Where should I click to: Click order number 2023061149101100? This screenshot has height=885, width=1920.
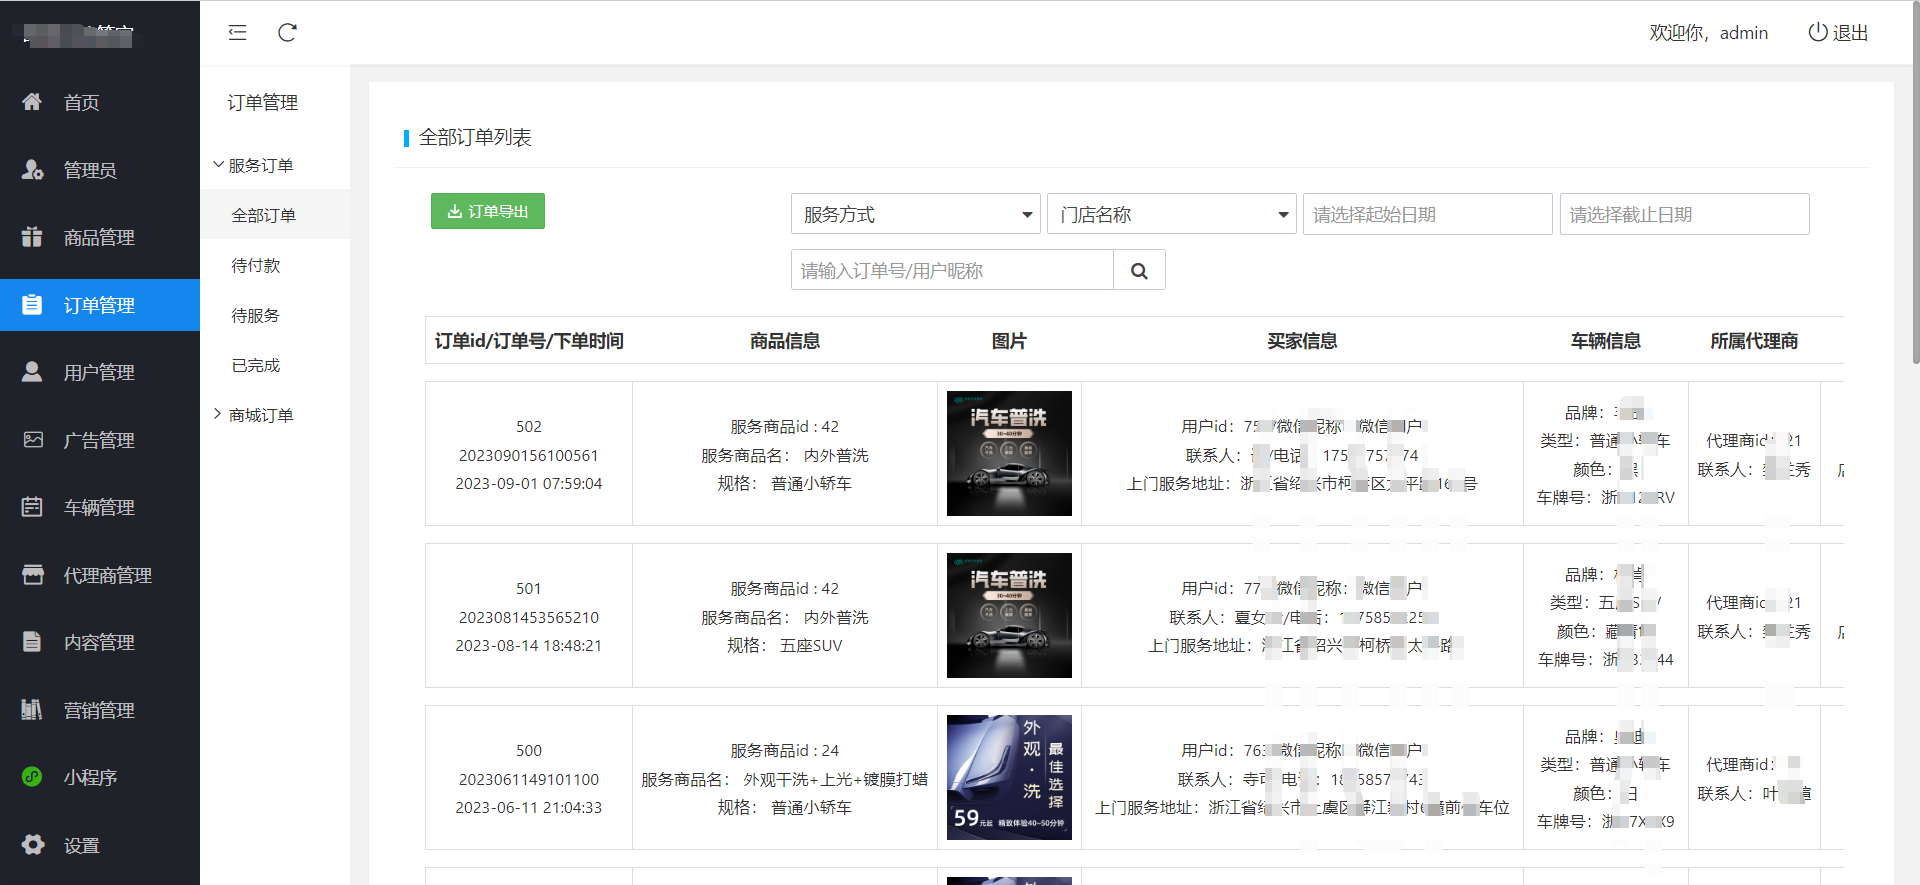point(529,779)
